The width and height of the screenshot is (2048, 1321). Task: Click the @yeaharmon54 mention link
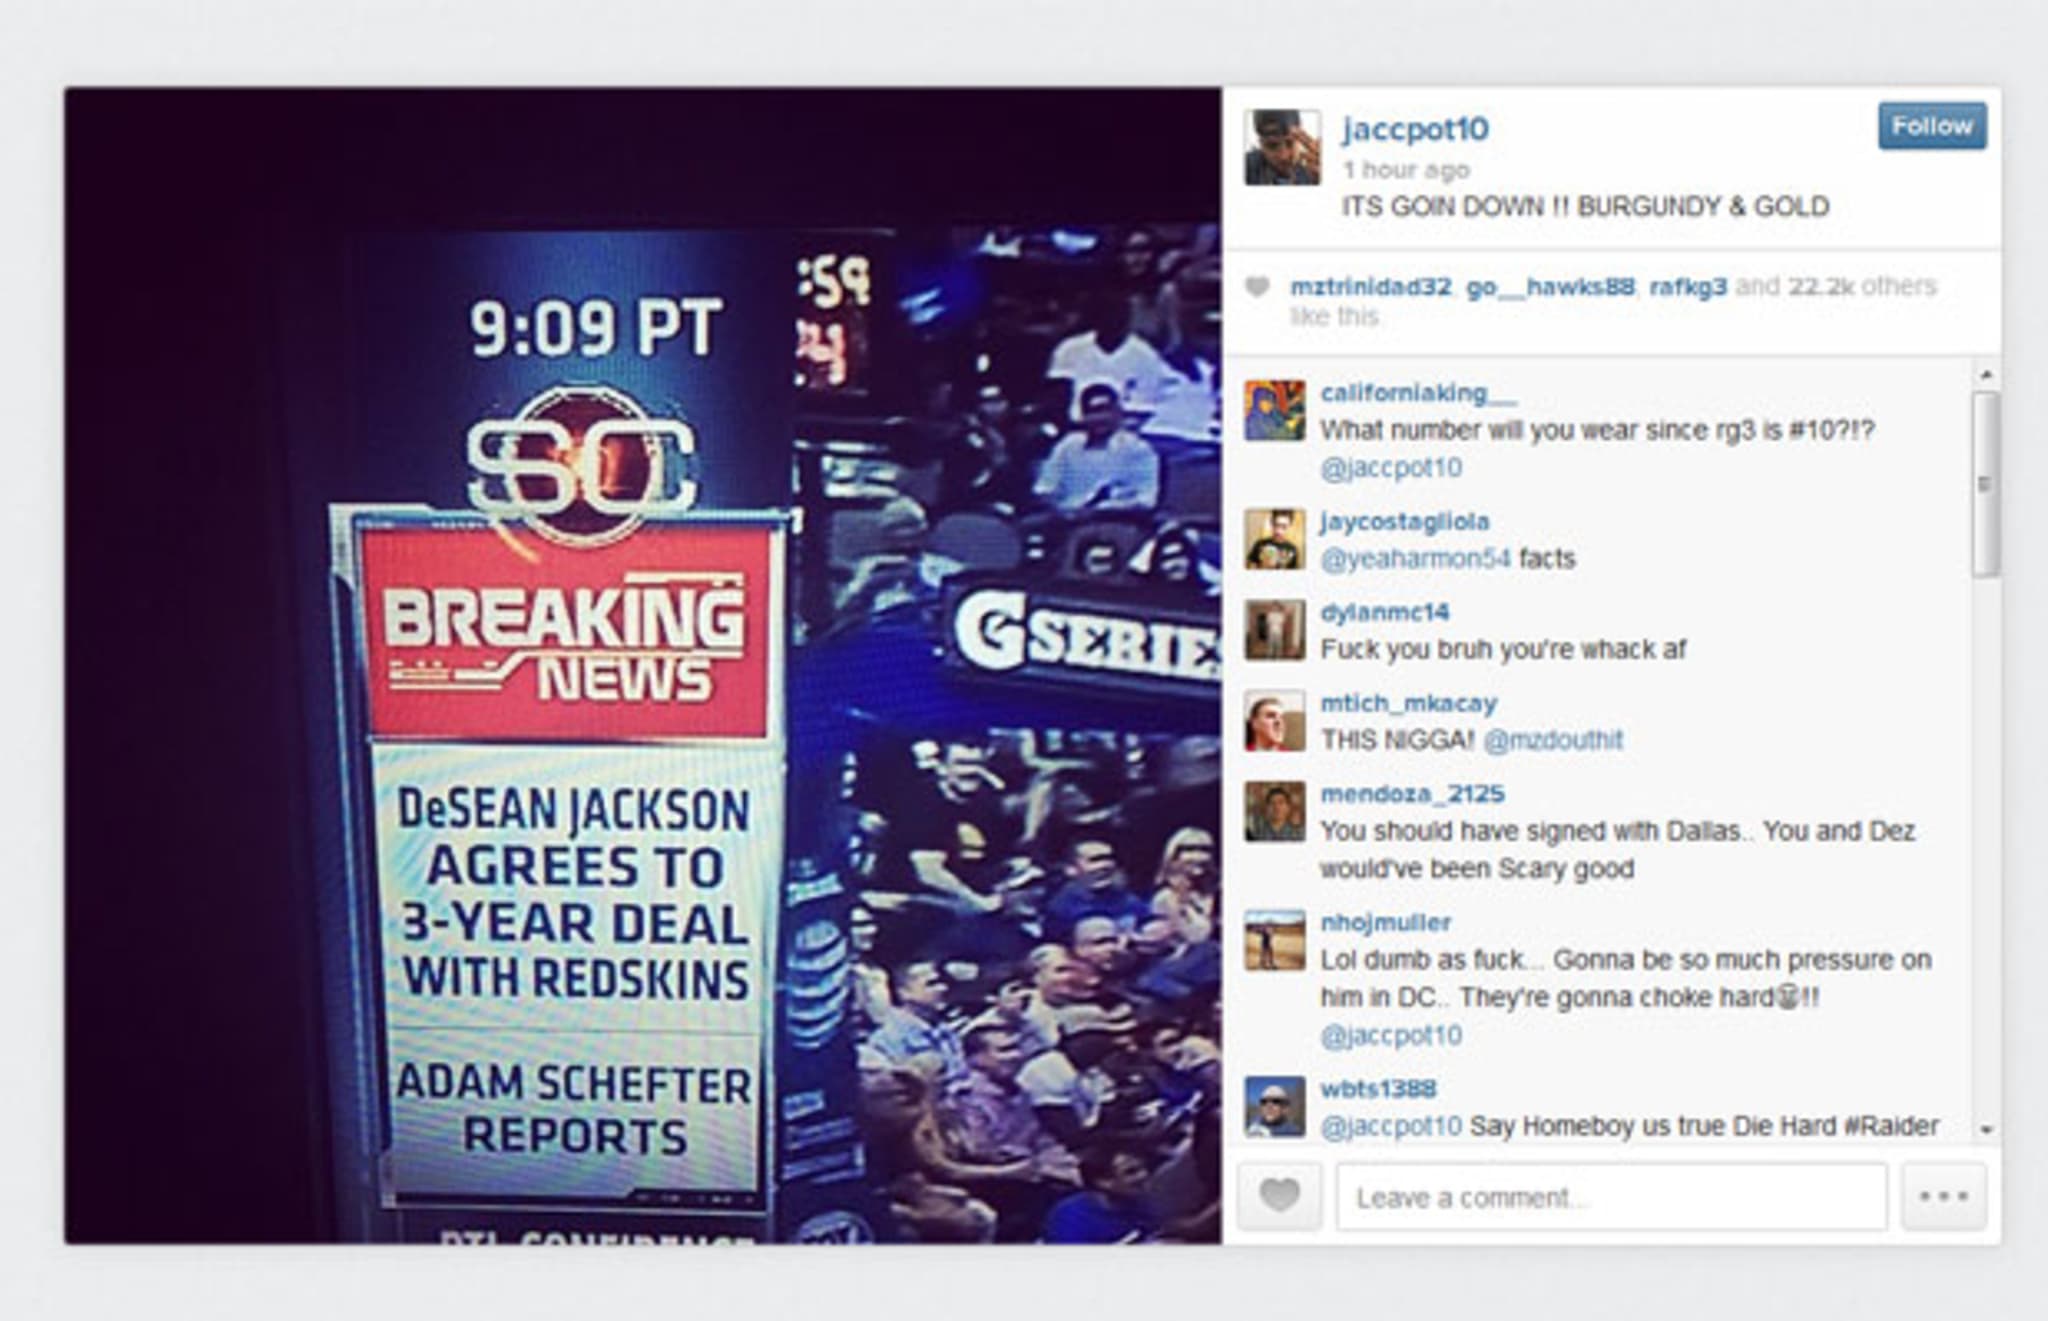coord(1415,558)
